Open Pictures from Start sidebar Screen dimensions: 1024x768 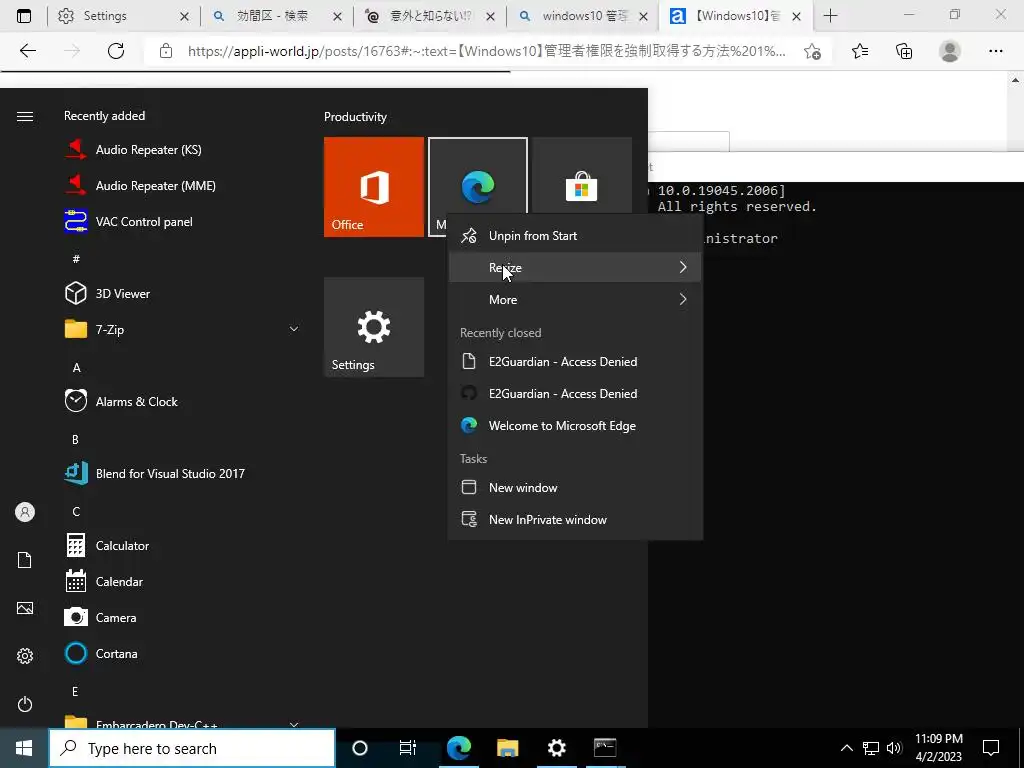coord(25,608)
